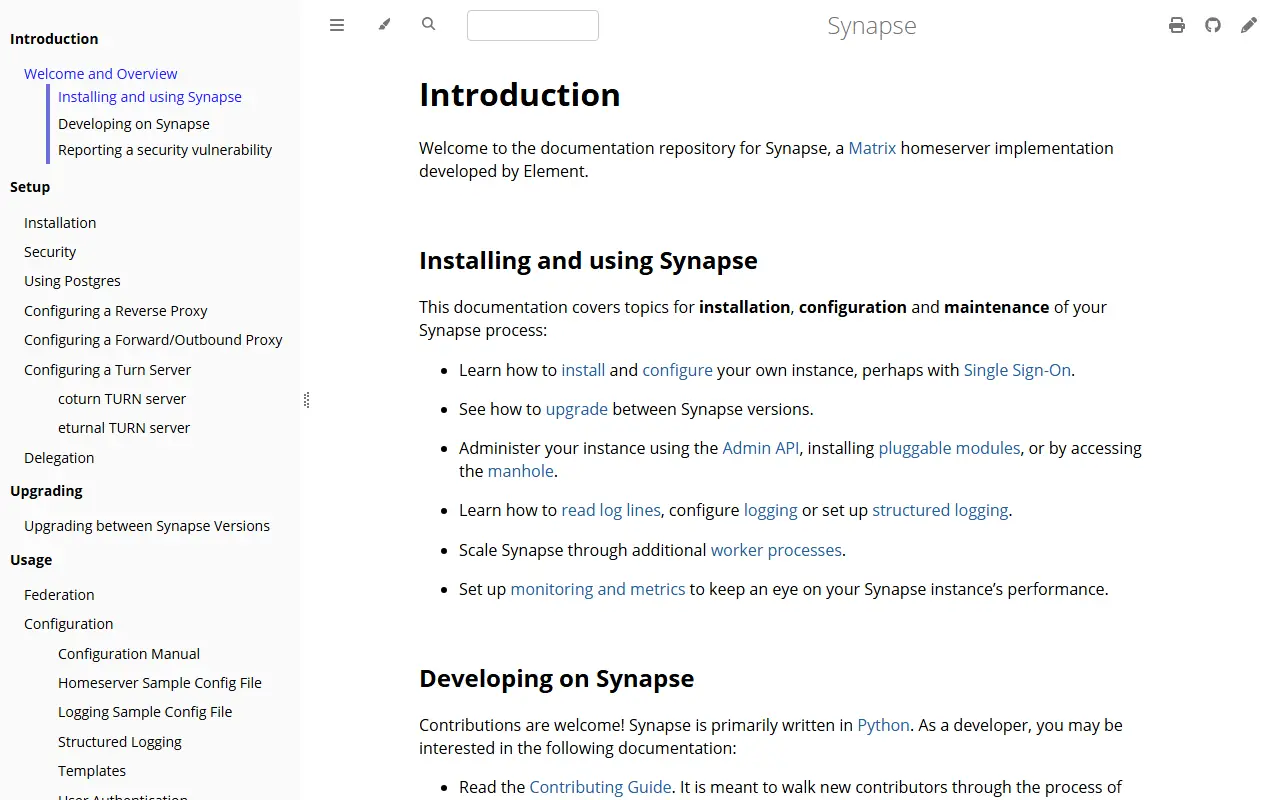Screen dimensions: 1280x800
Task: Select coturn TURN server entry
Action: pos(122,399)
